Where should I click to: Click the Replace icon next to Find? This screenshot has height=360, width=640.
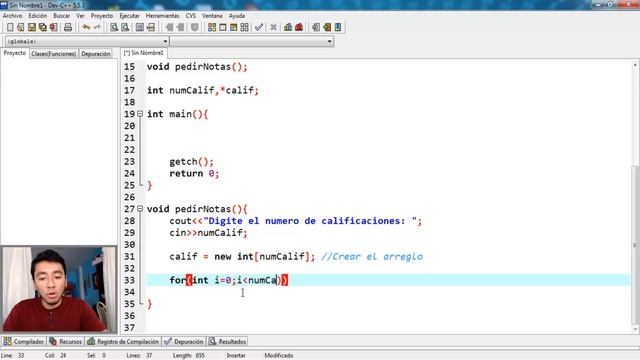click(125, 27)
